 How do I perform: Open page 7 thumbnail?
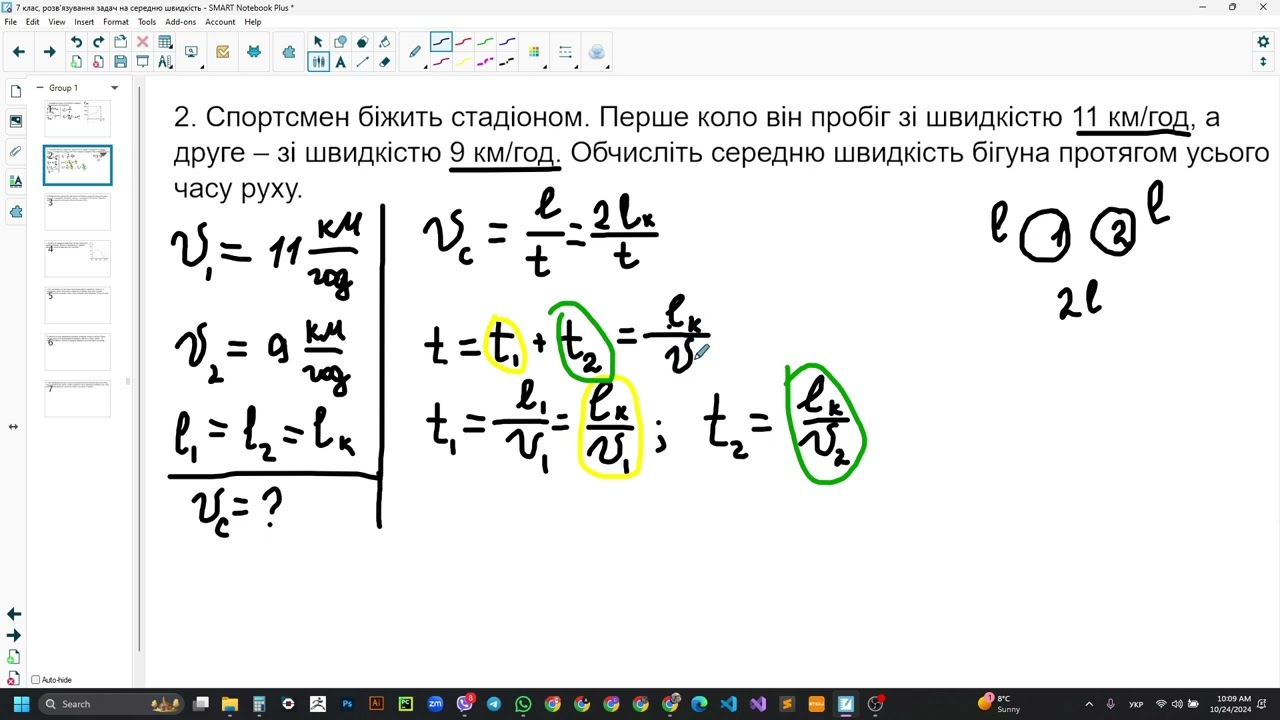[78, 398]
